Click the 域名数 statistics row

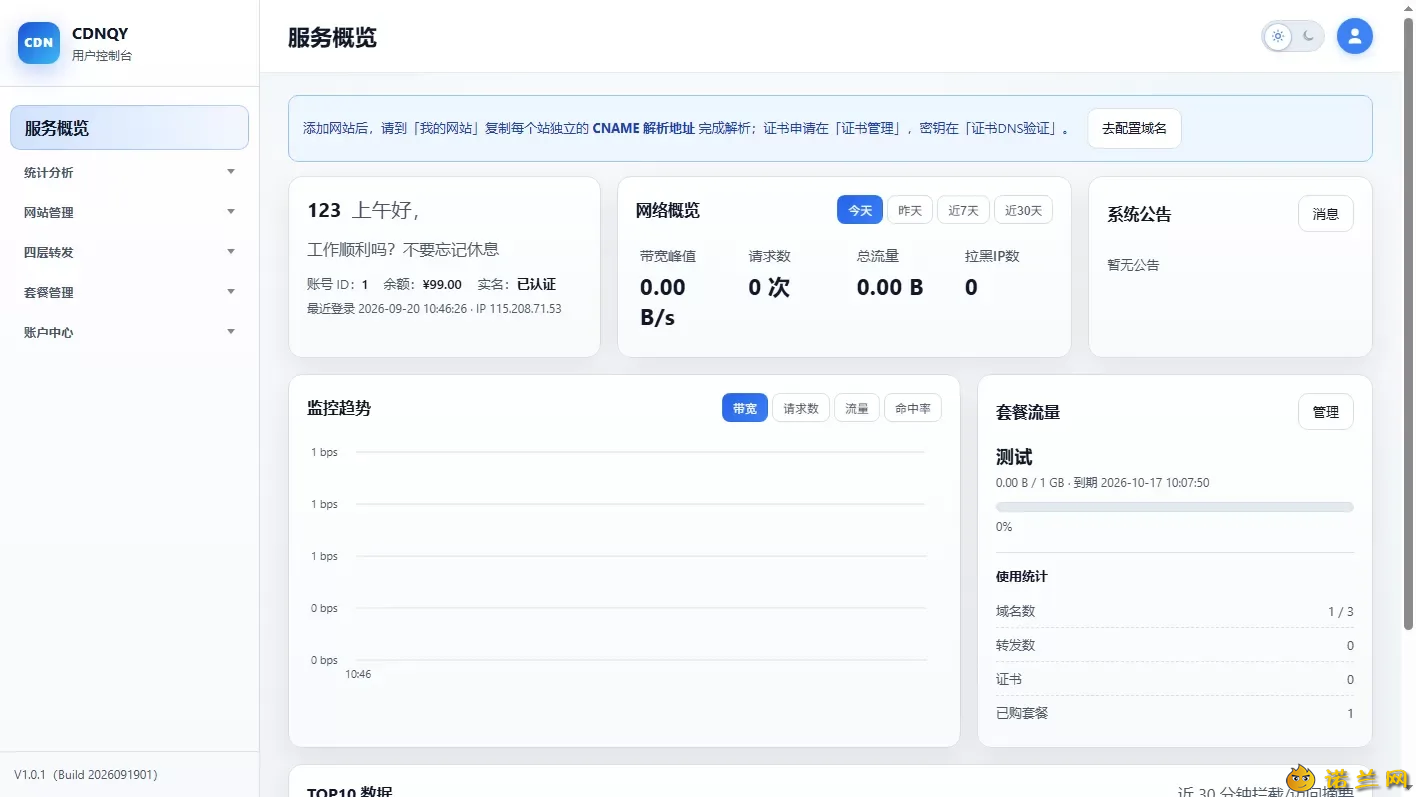(1175, 611)
